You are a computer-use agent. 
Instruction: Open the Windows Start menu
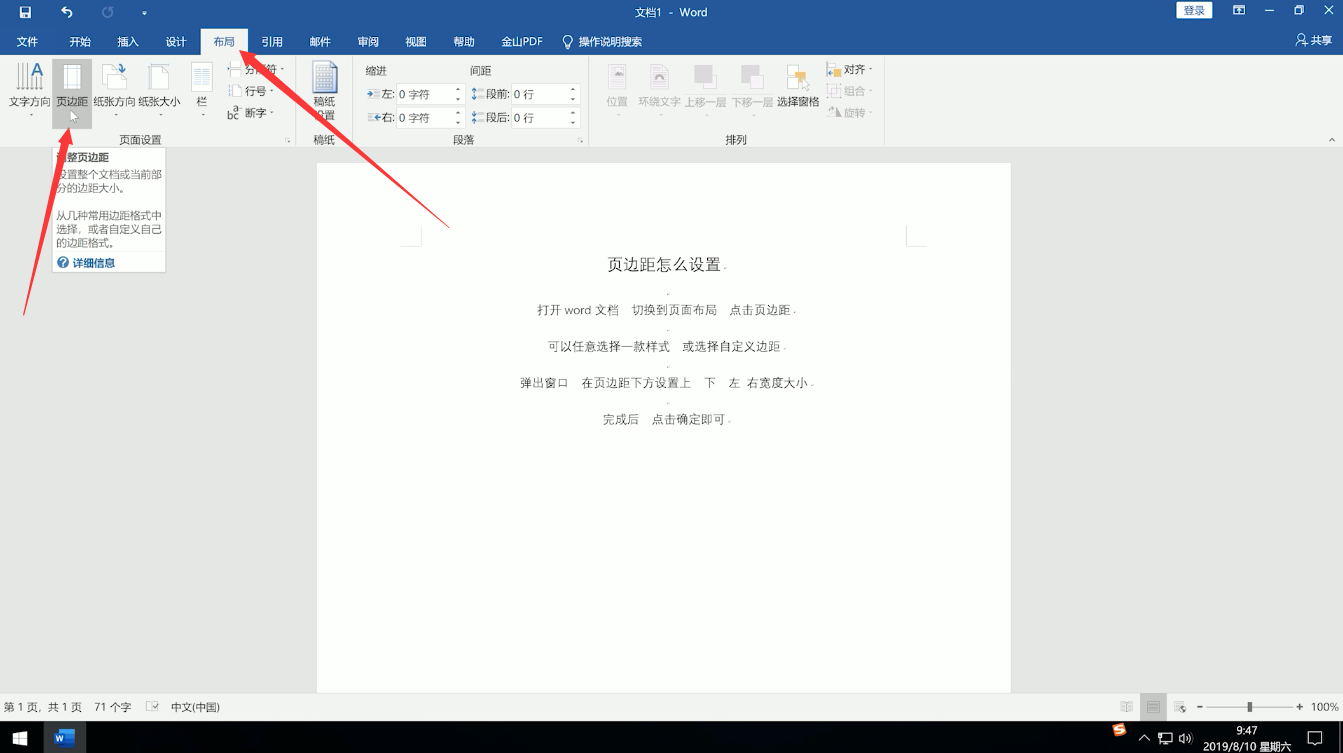click(x=20, y=738)
